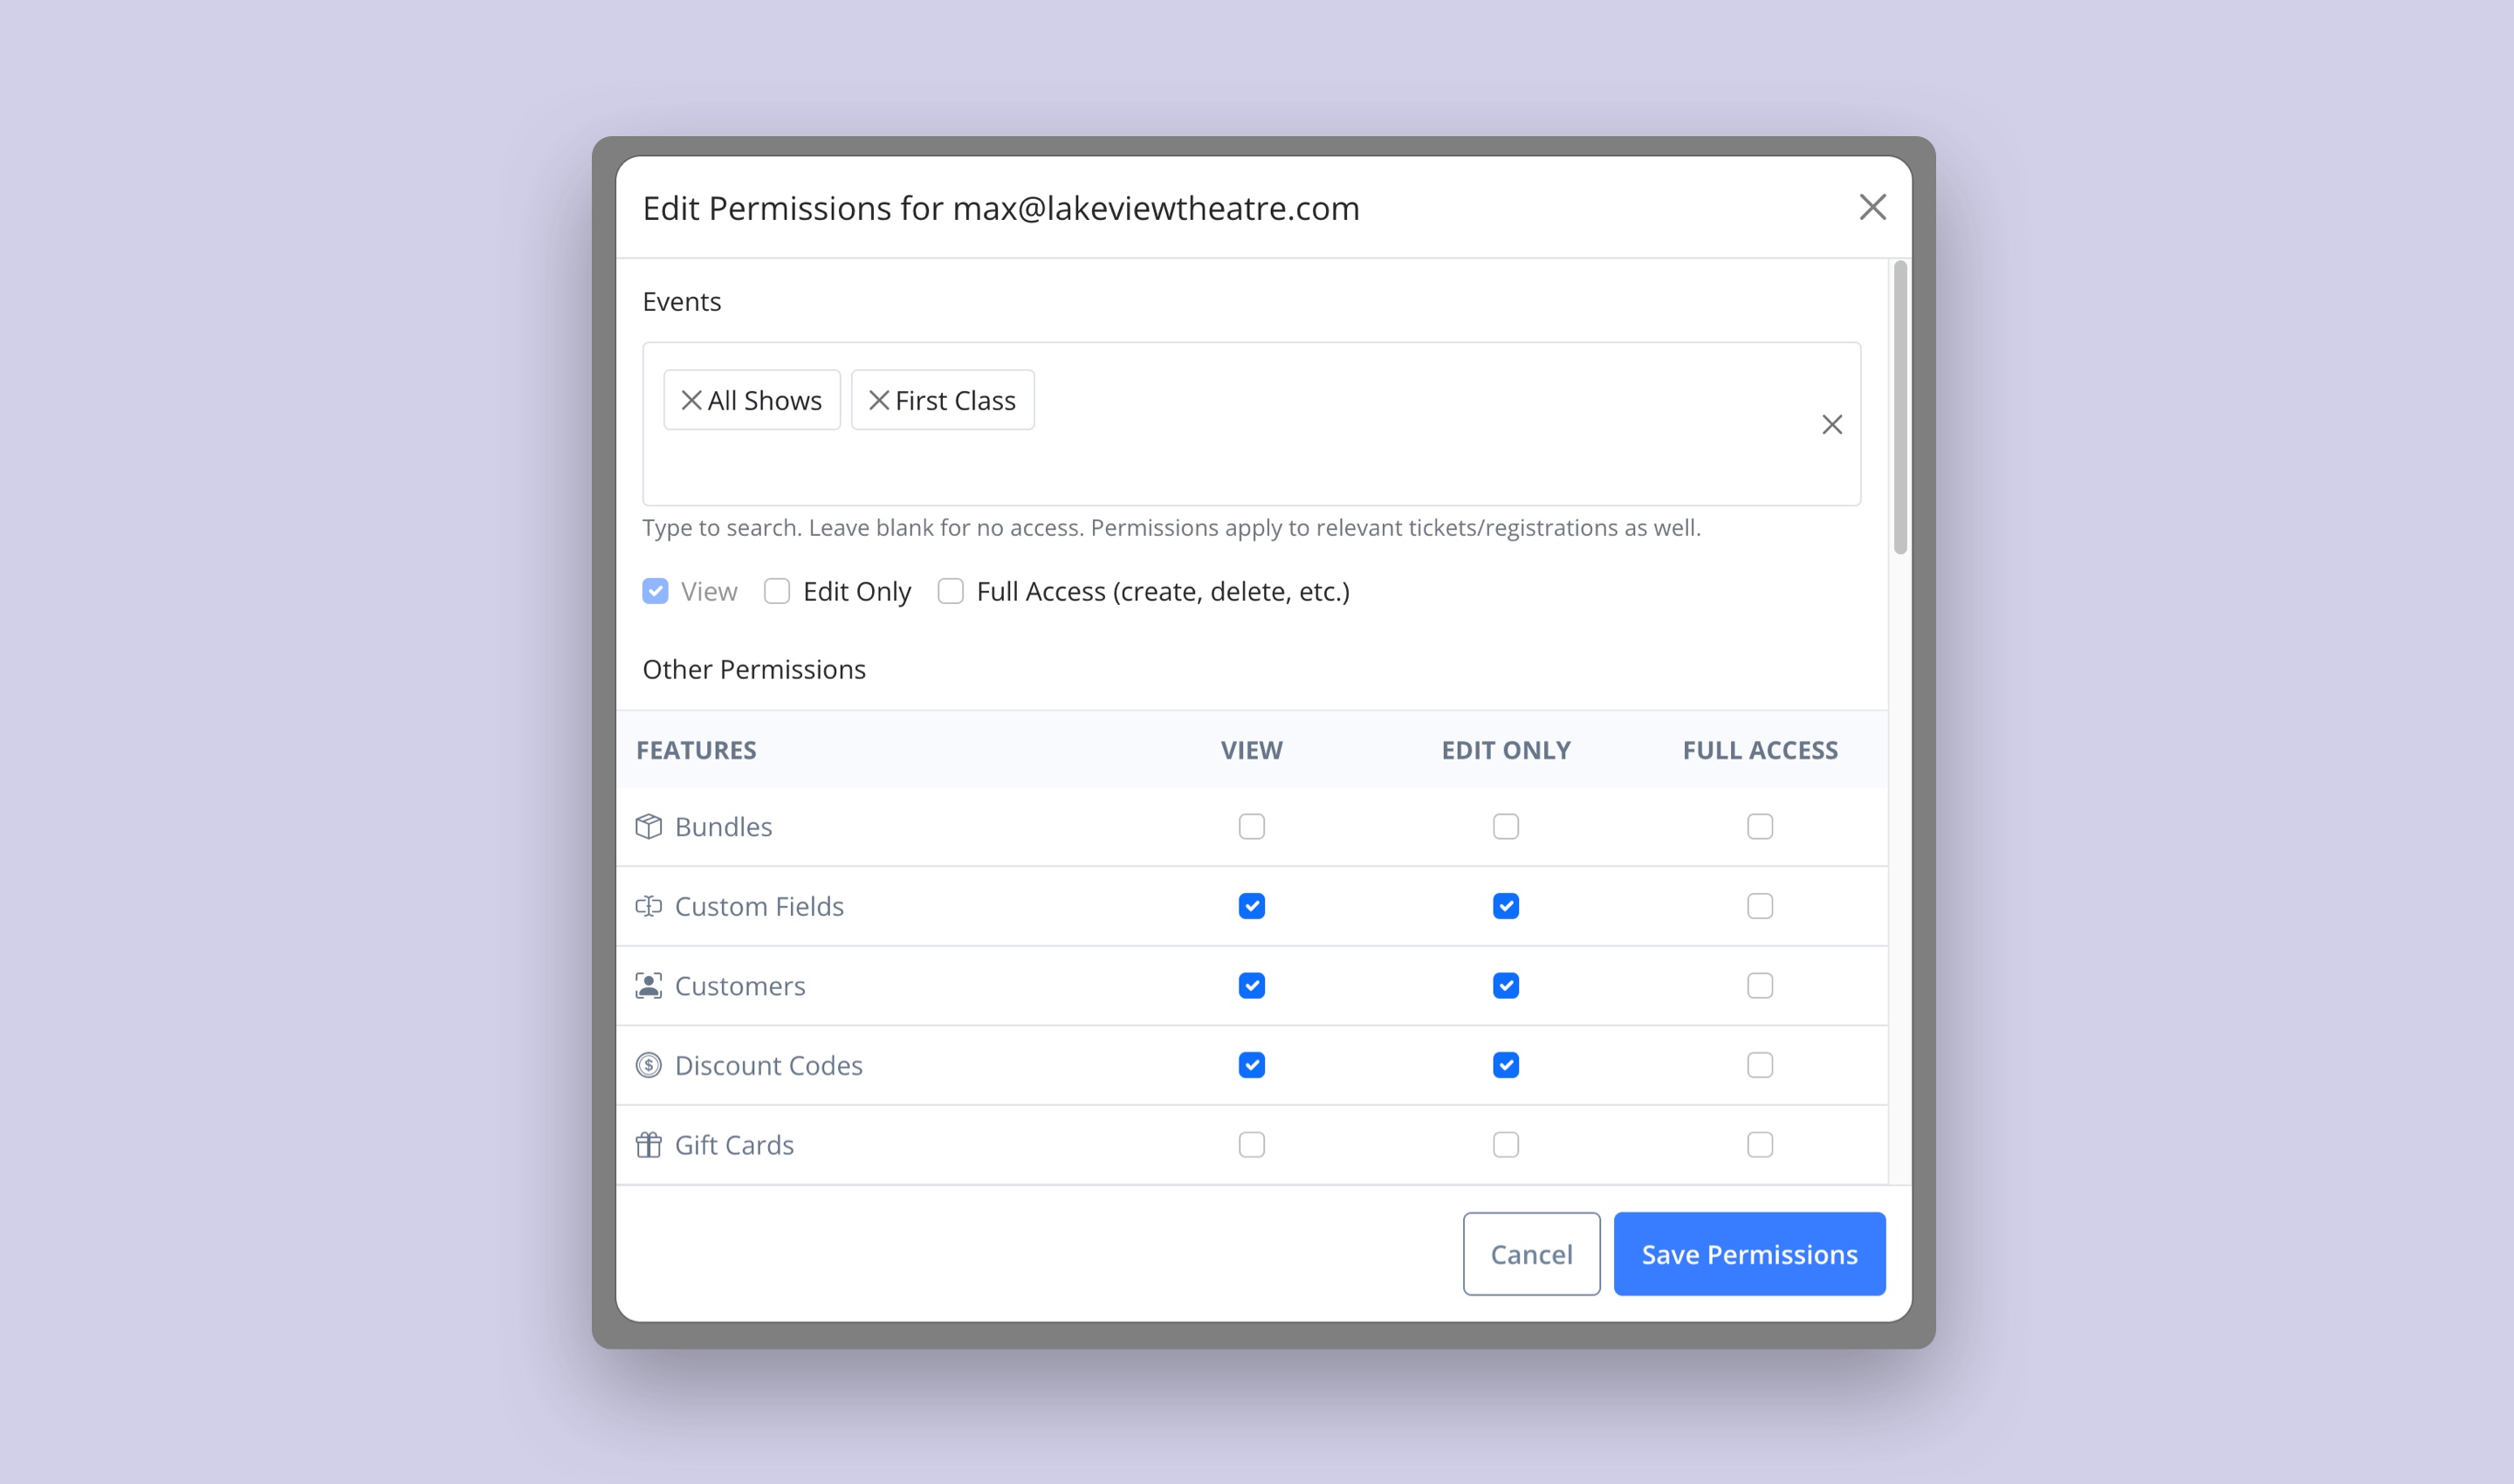2514x1484 pixels.
Task: Check Full Access for Bundles
Action: 1759,826
